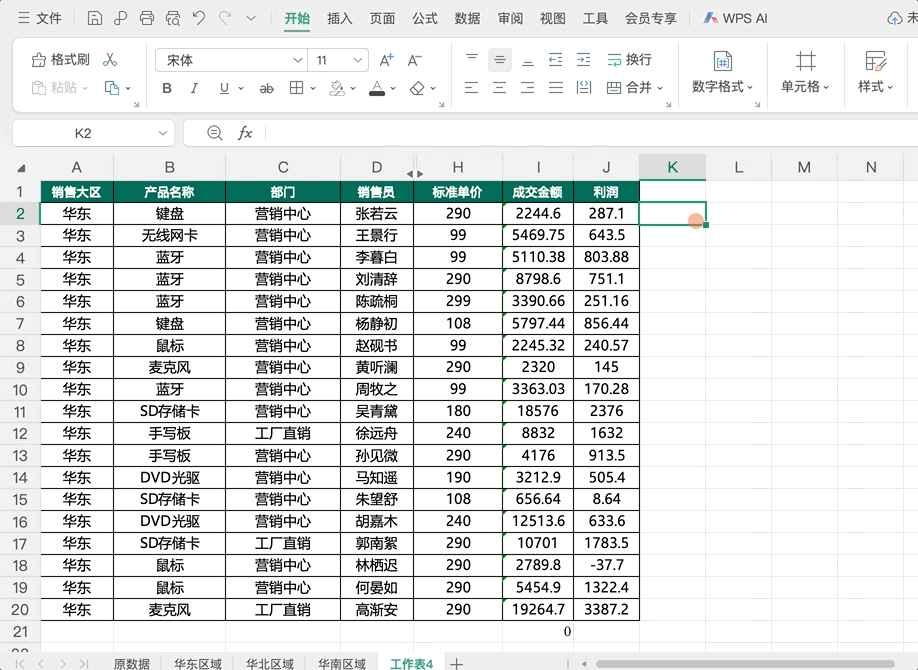The image size is (918, 670).
Task: Apply distributed alignment icon
Action: point(584,88)
